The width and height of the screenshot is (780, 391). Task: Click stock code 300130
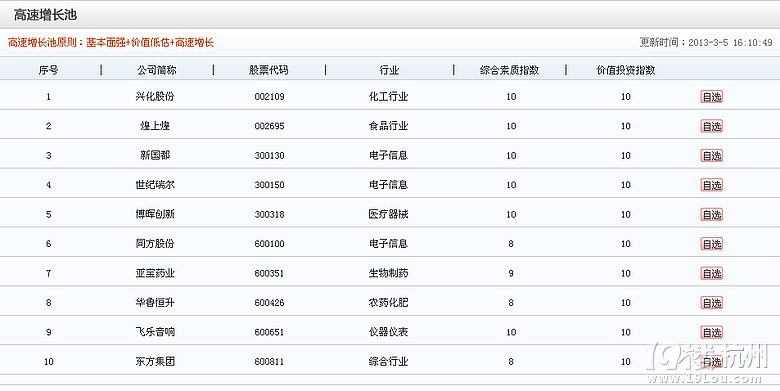point(270,155)
